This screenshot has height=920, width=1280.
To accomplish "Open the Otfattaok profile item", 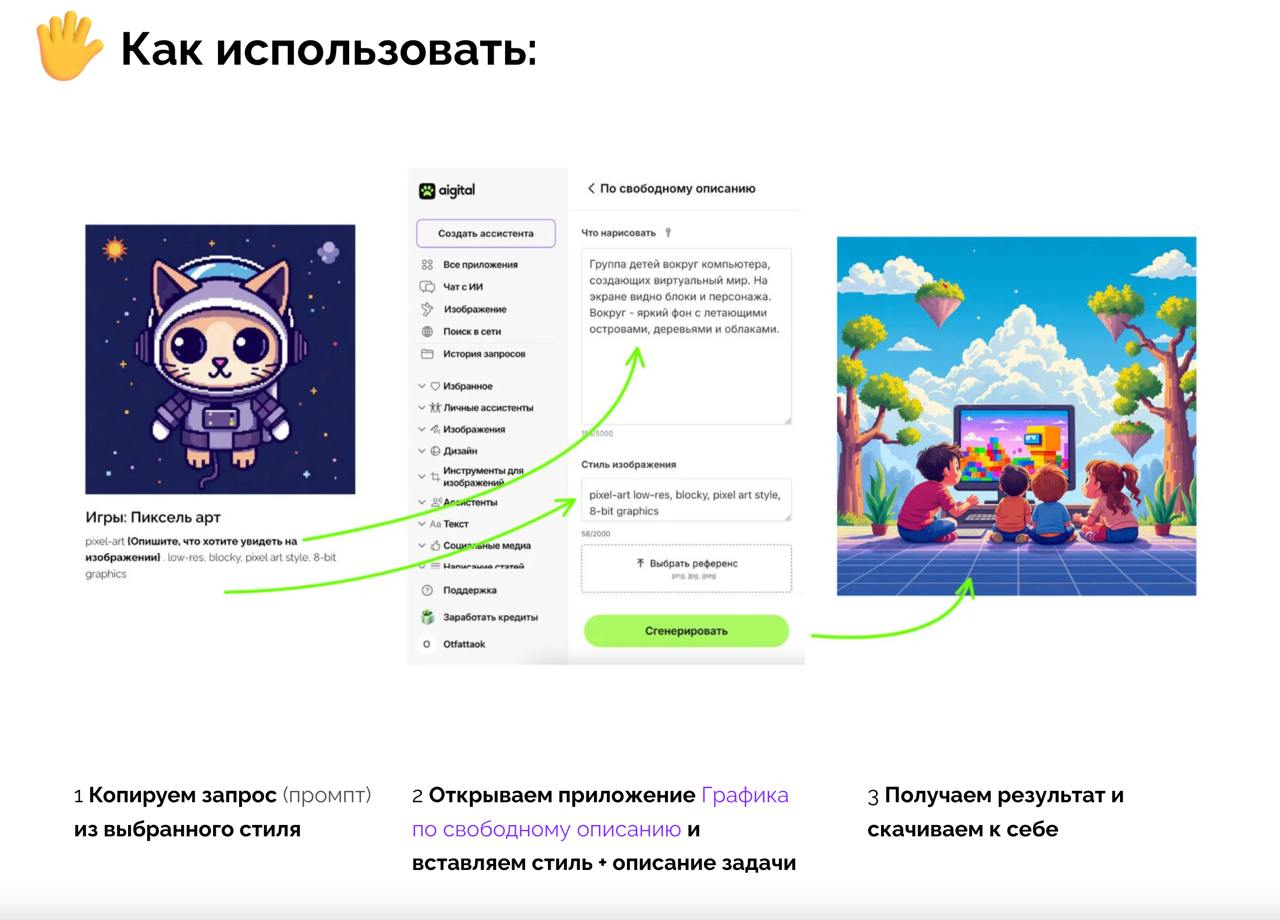I will point(454,644).
